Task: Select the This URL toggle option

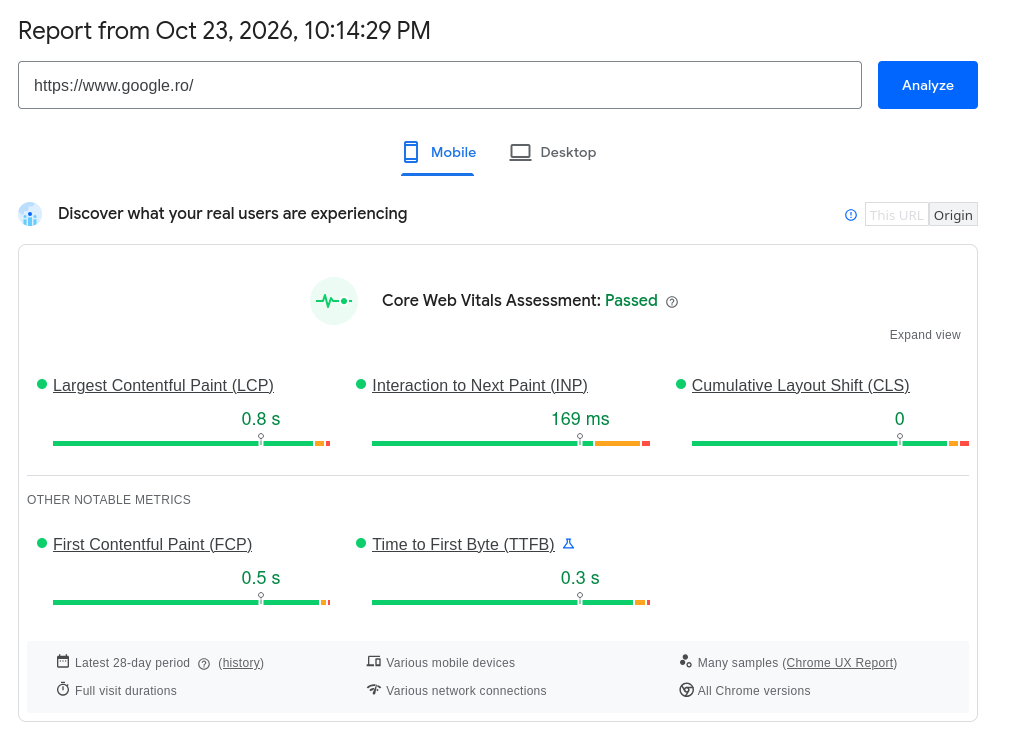Action: (897, 215)
